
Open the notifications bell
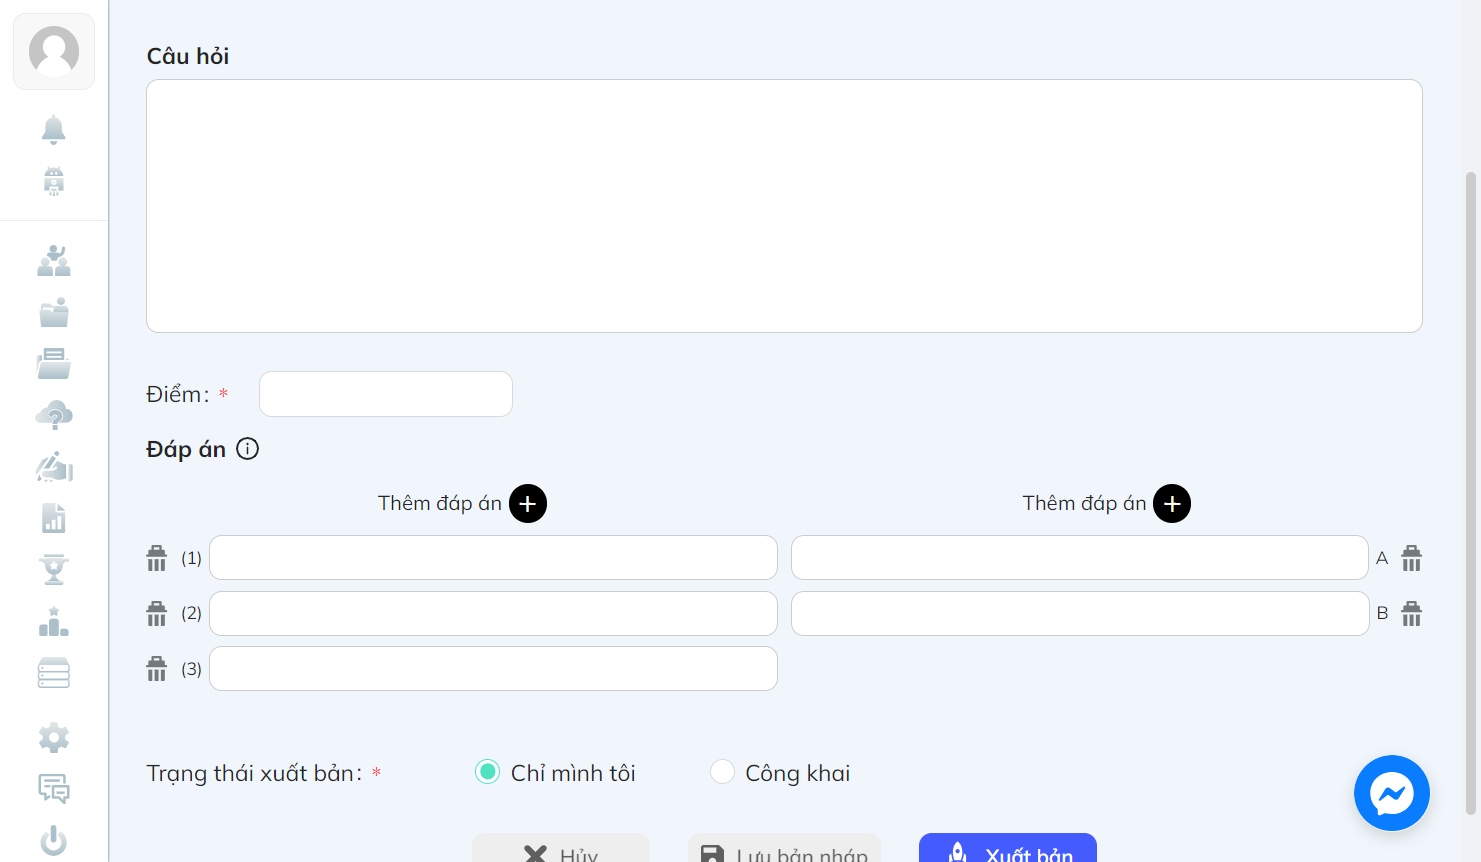coord(54,129)
